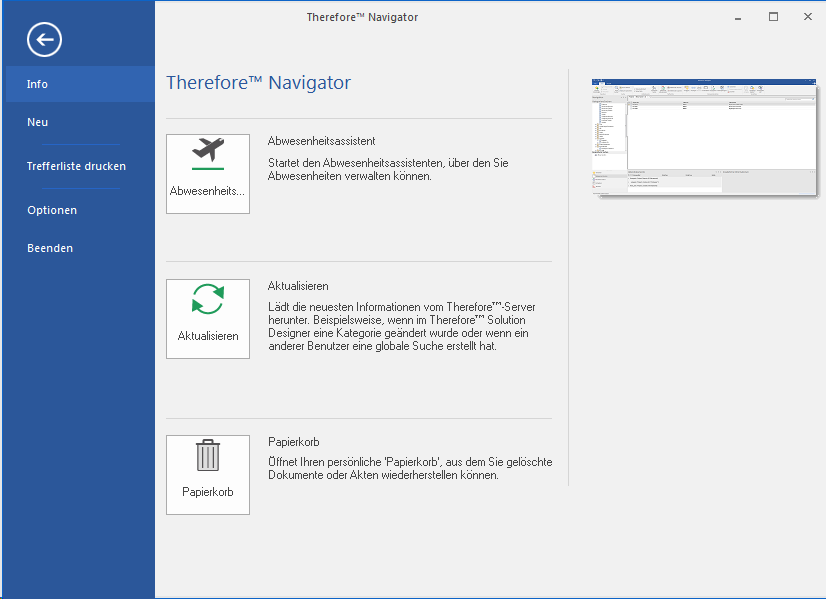
Task: Launch the Abwesenheitsassistent tile
Action: [x=207, y=174]
